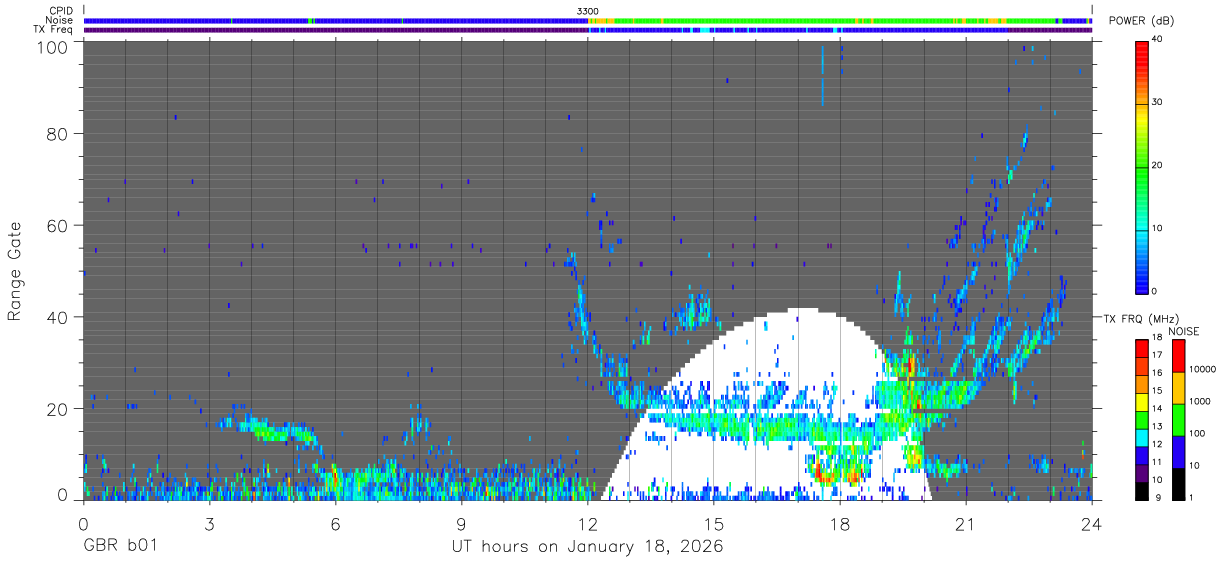Click the 100 tick on the Range Gate axis
Viewport: 1228px width, 567px height.
pyautogui.click(x=54, y=47)
